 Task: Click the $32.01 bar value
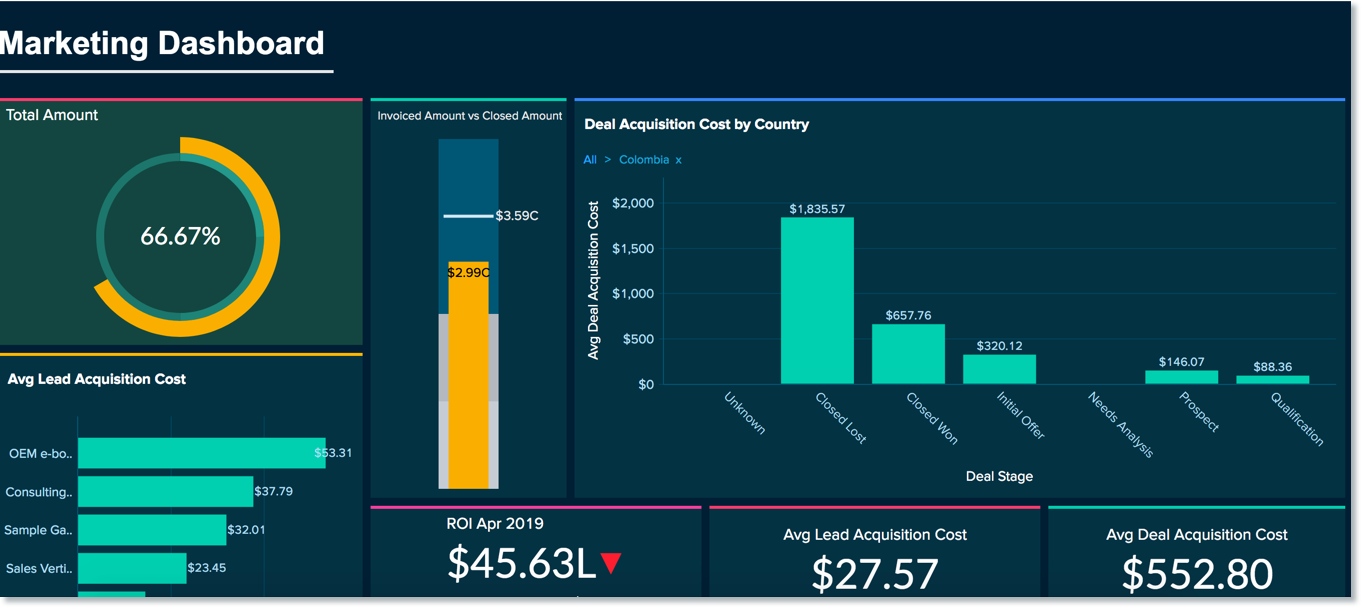tap(246, 530)
